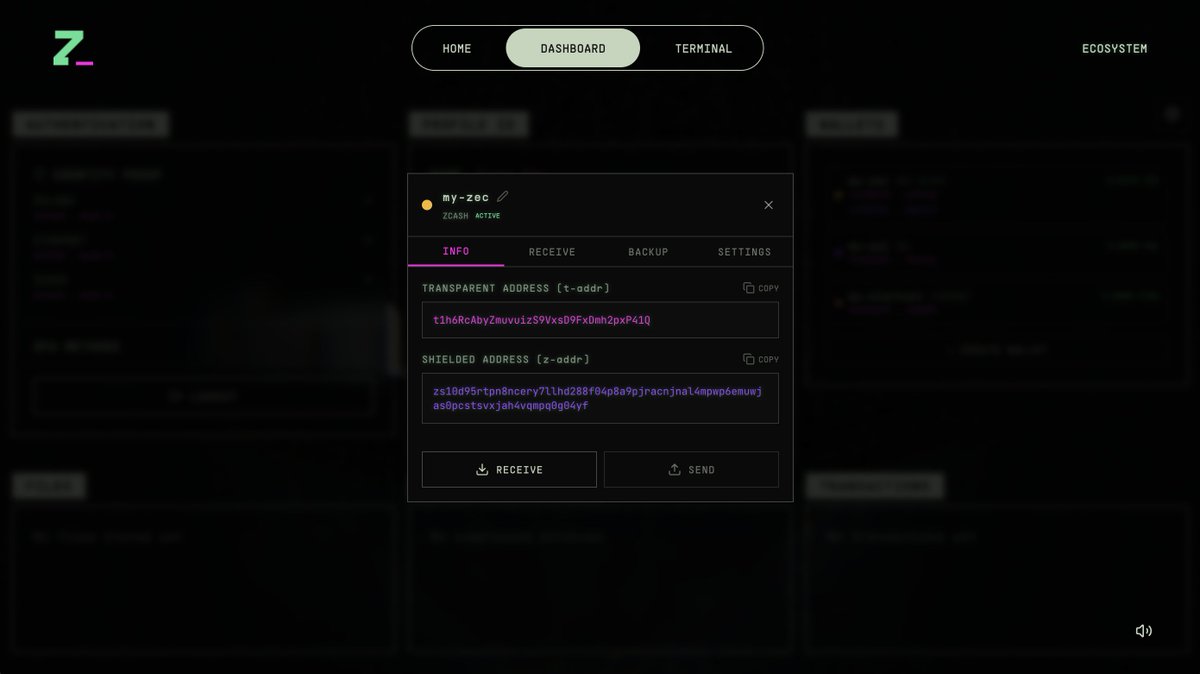The image size is (1200, 674).
Task: Open the Home page
Action: (x=457, y=48)
